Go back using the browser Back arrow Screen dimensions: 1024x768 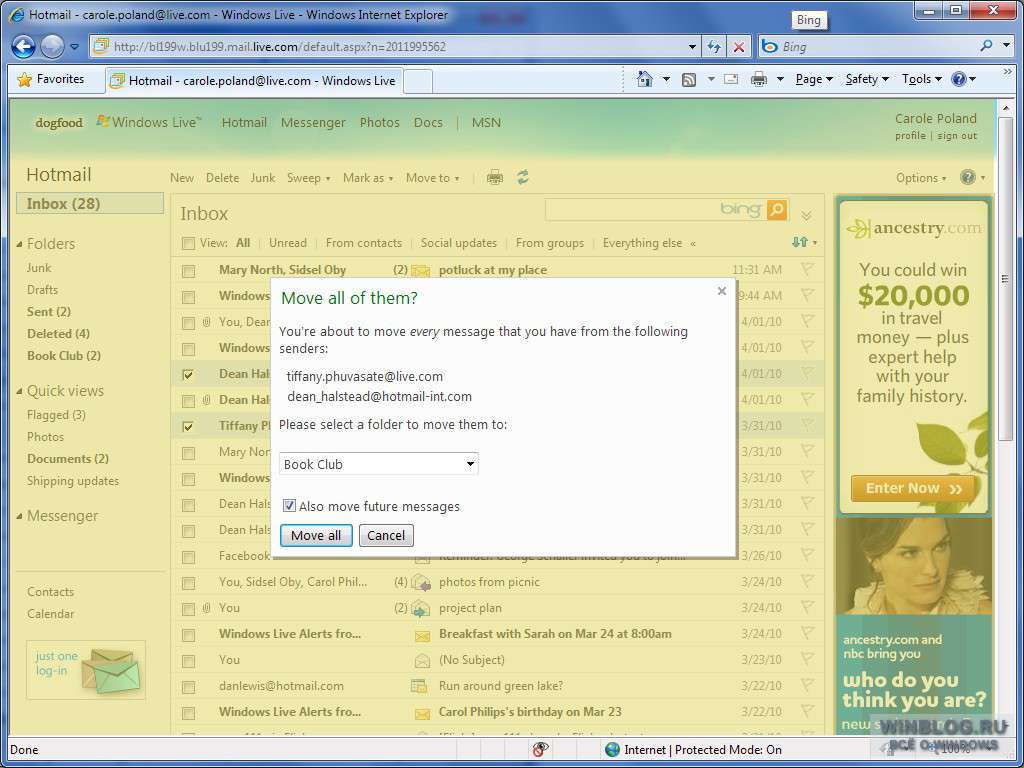[24, 46]
